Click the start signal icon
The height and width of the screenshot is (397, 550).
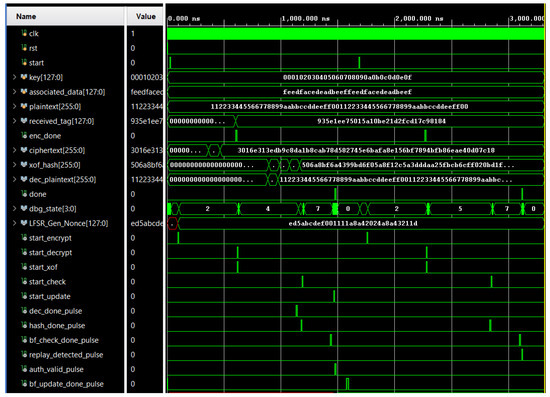tap(24, 62)
